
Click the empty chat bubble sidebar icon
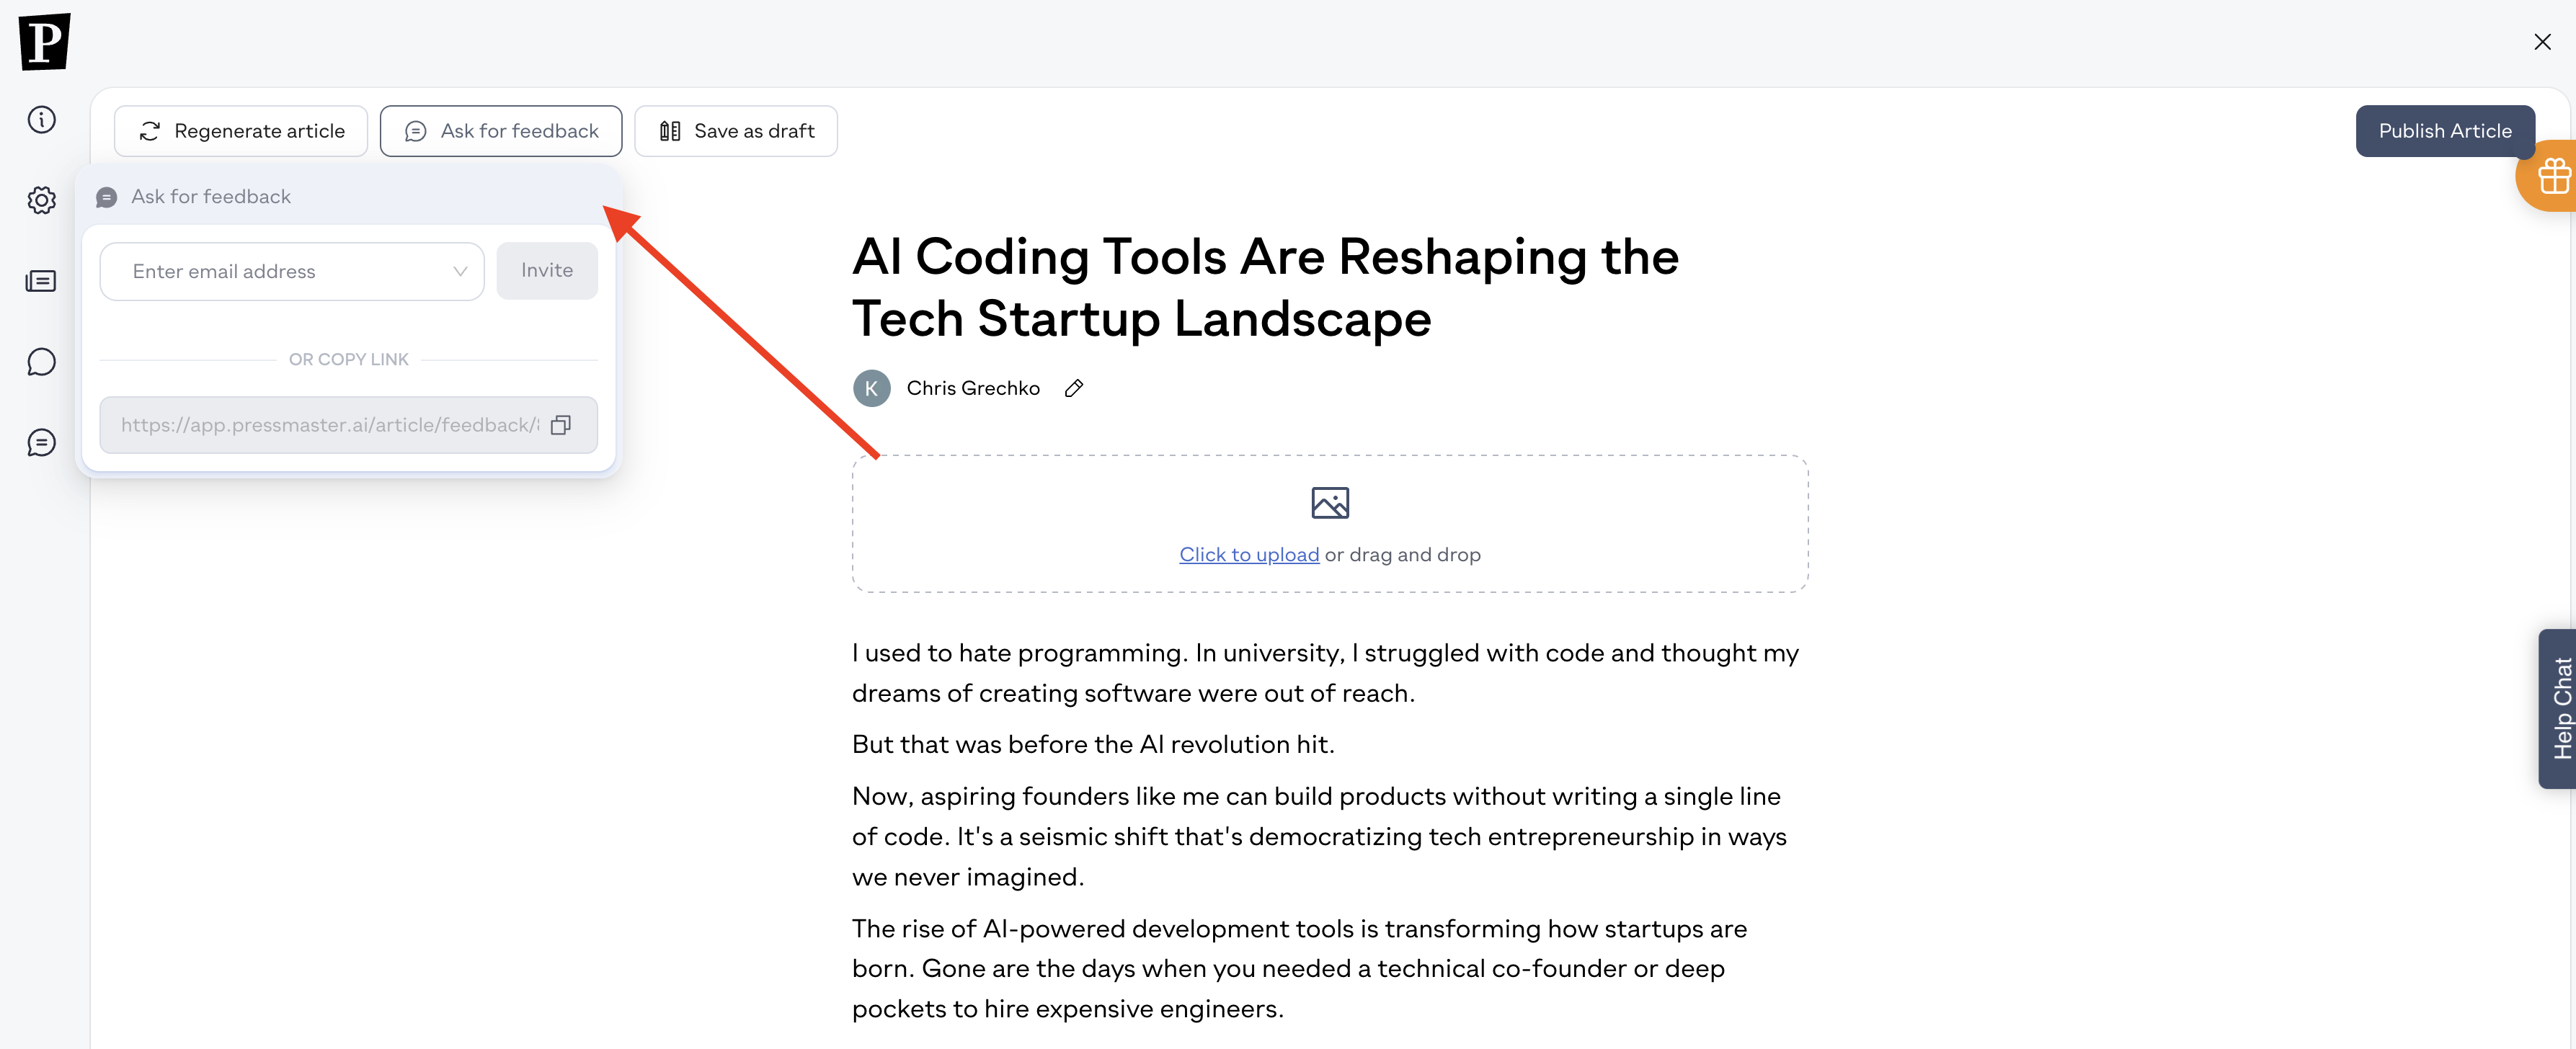tap(41, 362)
